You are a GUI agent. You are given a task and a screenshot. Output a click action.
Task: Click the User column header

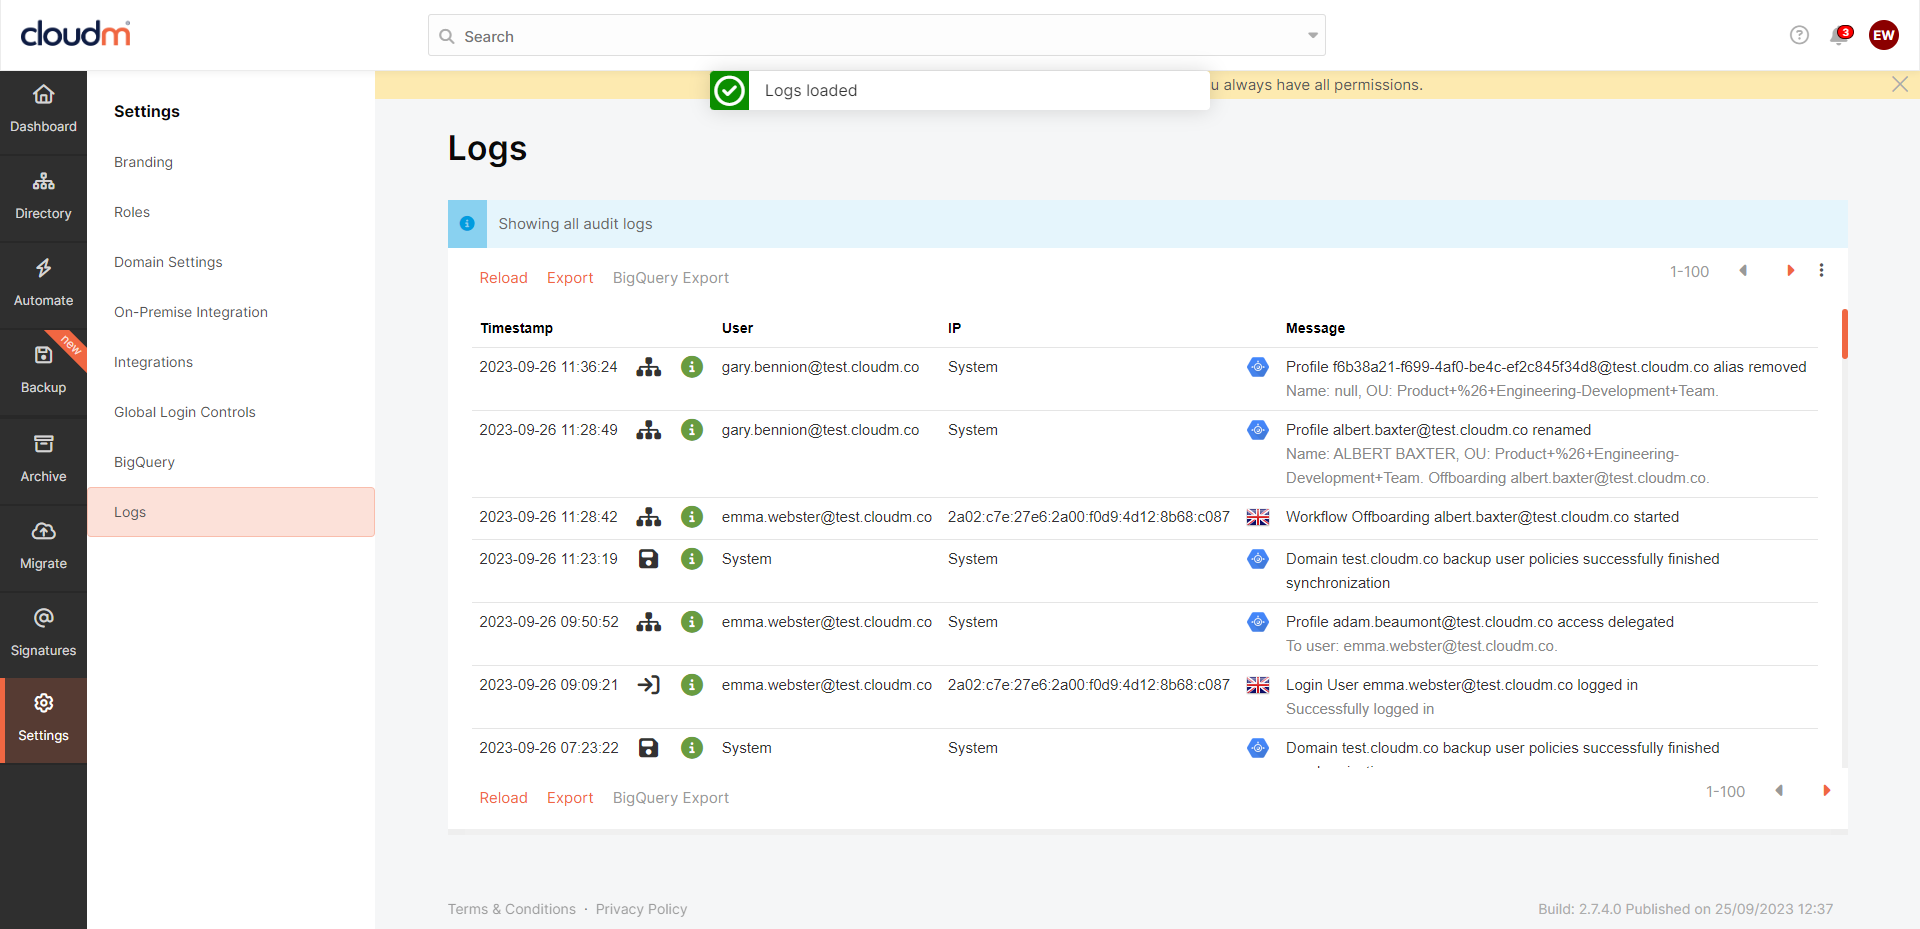point(737,328)
